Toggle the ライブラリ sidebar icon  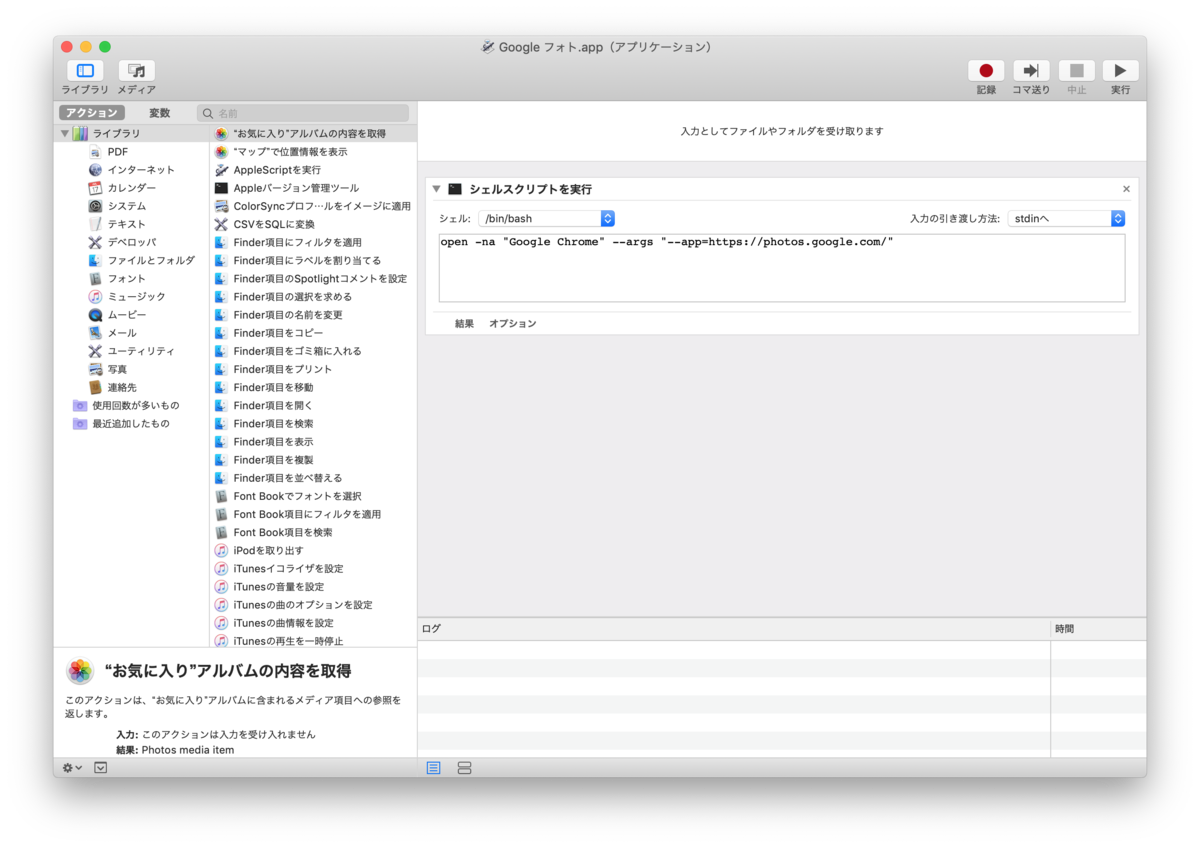pos(85,71)
